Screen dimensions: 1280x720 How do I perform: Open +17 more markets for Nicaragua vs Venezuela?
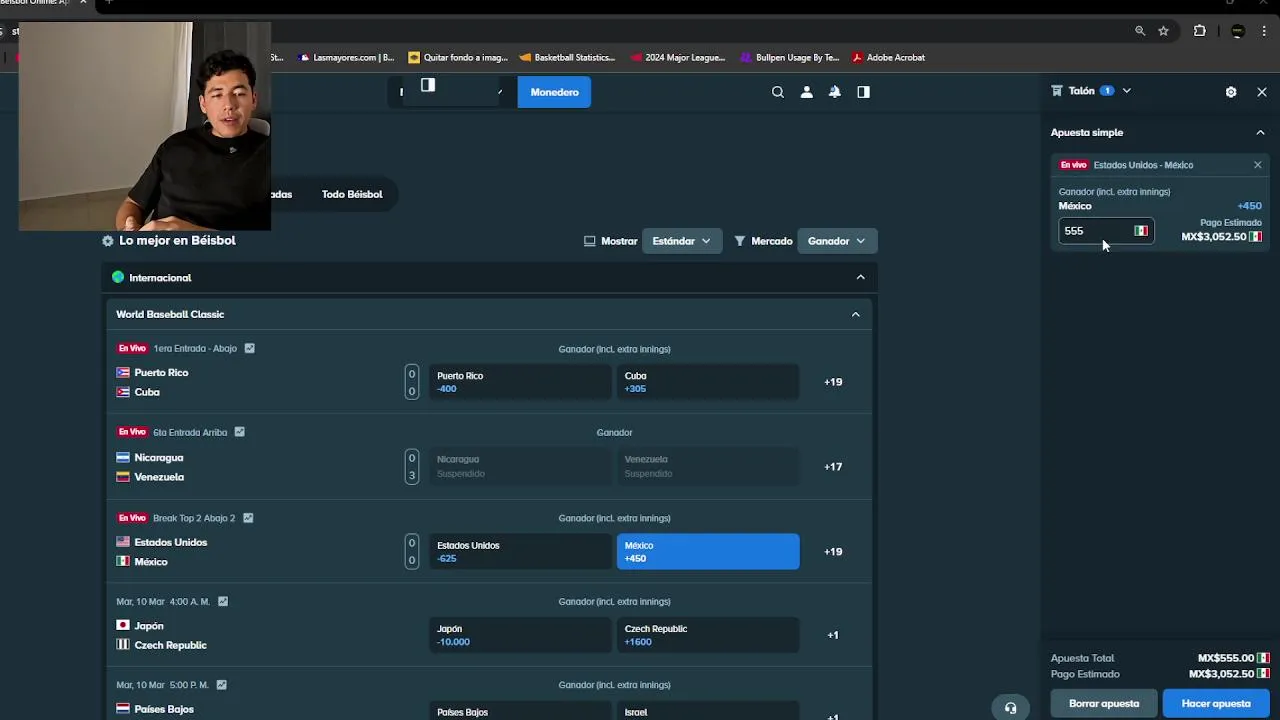point(833,467)
